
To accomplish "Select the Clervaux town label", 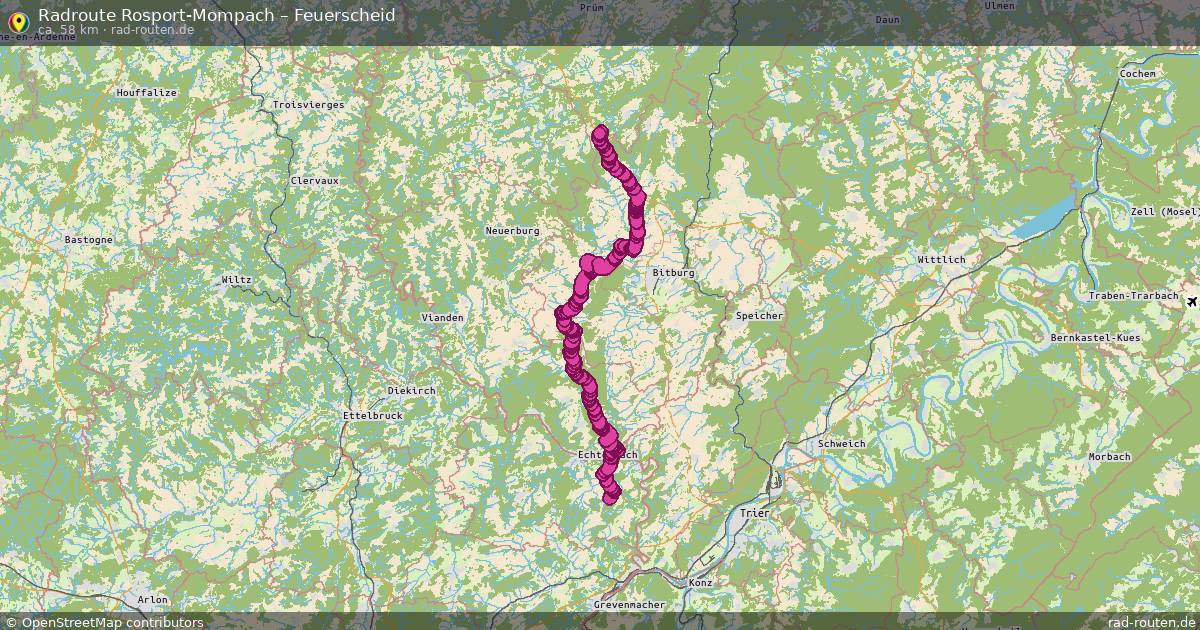I will pos(314,181).
